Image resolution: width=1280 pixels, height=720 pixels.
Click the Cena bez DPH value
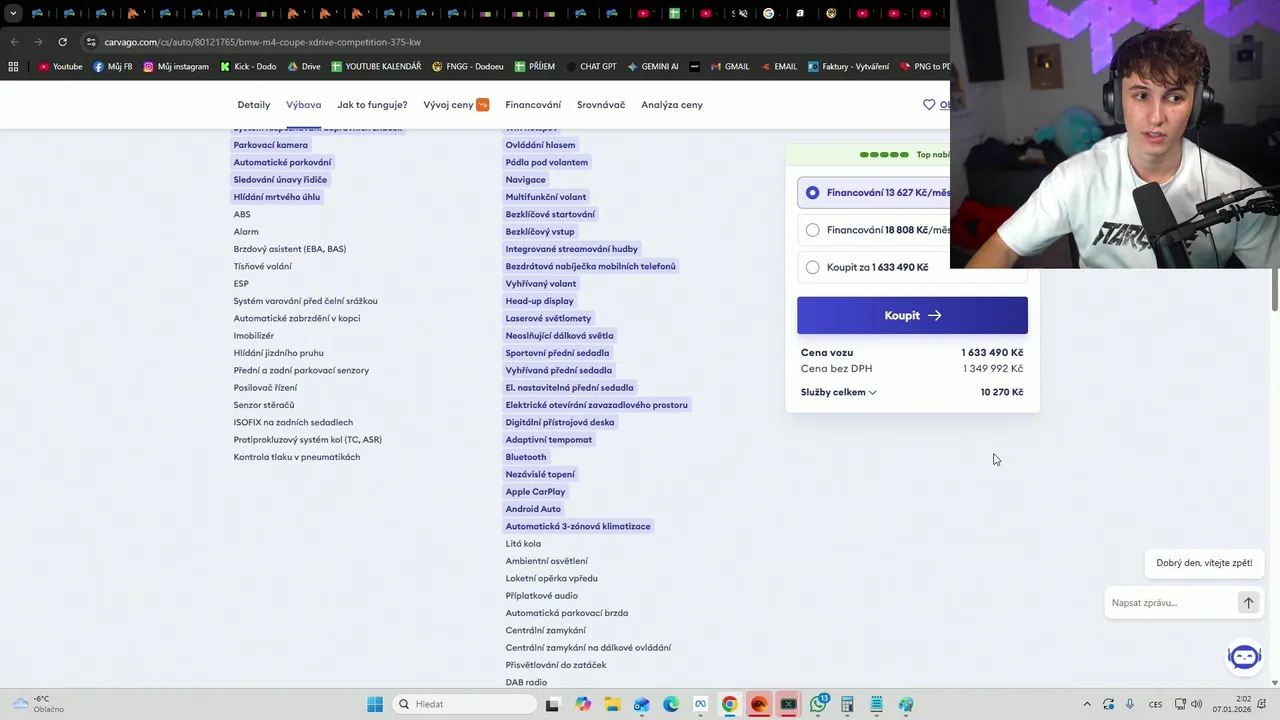[x=993, y=369]
